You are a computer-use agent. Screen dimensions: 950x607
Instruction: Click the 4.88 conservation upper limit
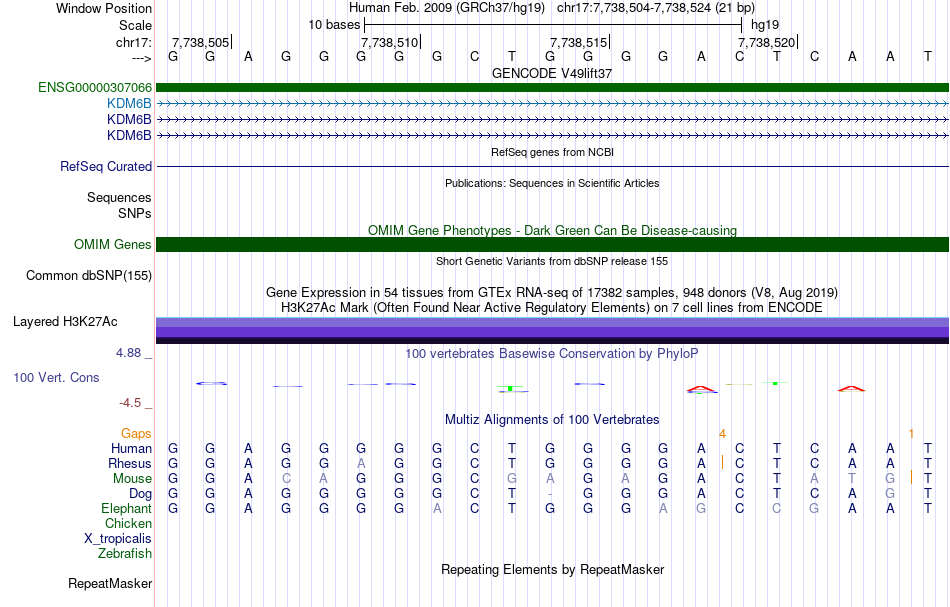[128, 353]
